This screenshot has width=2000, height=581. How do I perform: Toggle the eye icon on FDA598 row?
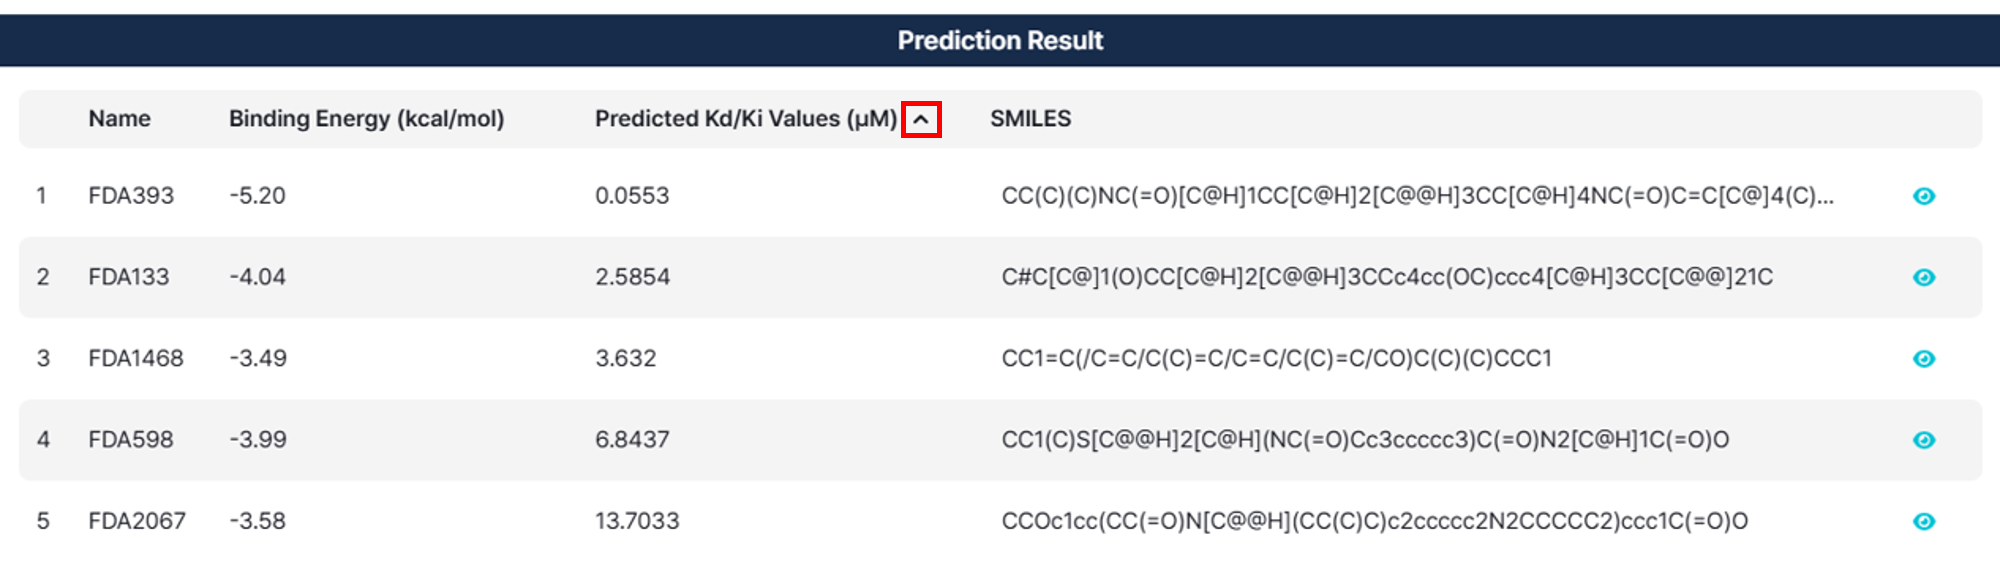(x=1923, y=440)
